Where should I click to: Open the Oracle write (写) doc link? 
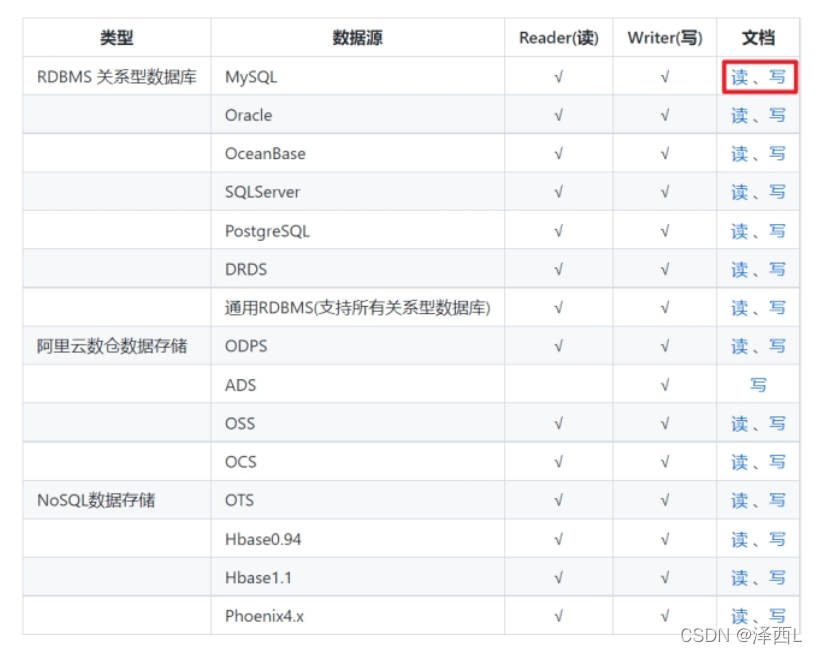[x=777, y=115]
